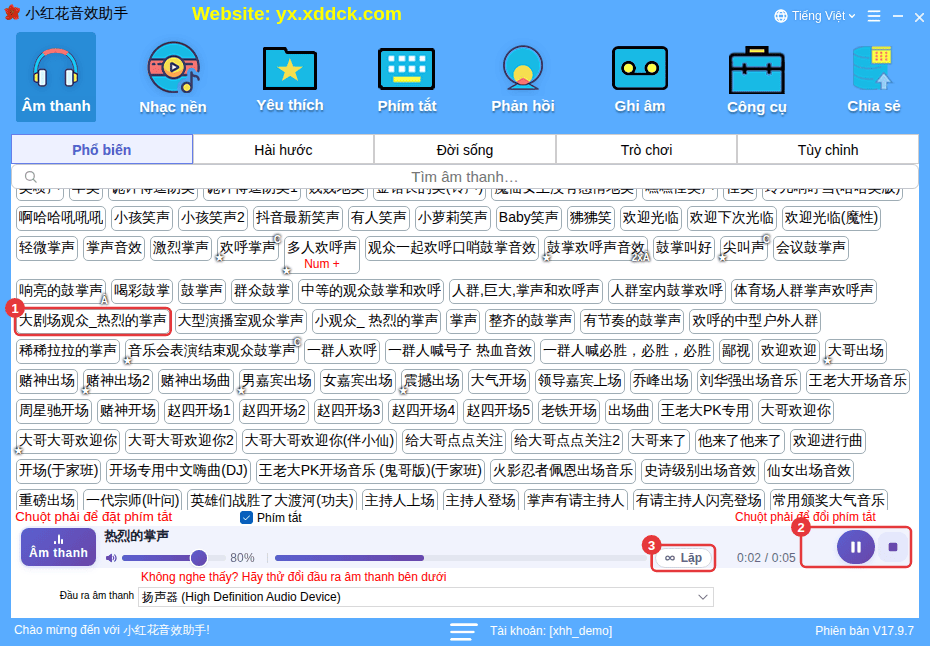Viewport: 930px width, 646px height.
Task: Play the 王老大PK专用 sound
Action: click(705, 410)
